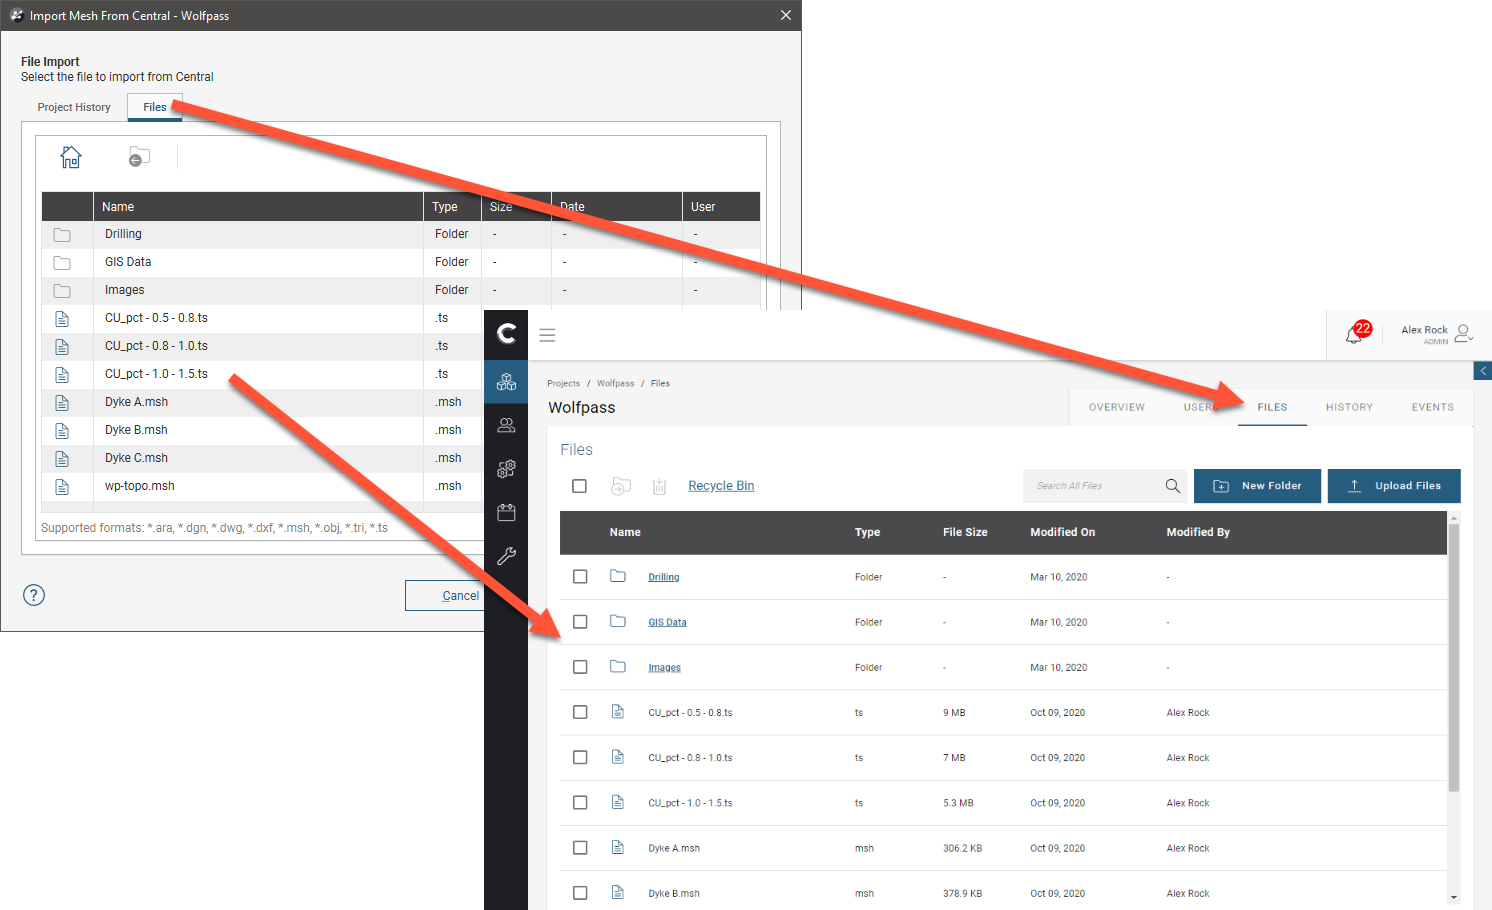Viewport: 1492px width, 910px height.
Task: Select CU_pct - 0.8 - 1.0.ts in Import Mesh dialog
Action: 263,346
